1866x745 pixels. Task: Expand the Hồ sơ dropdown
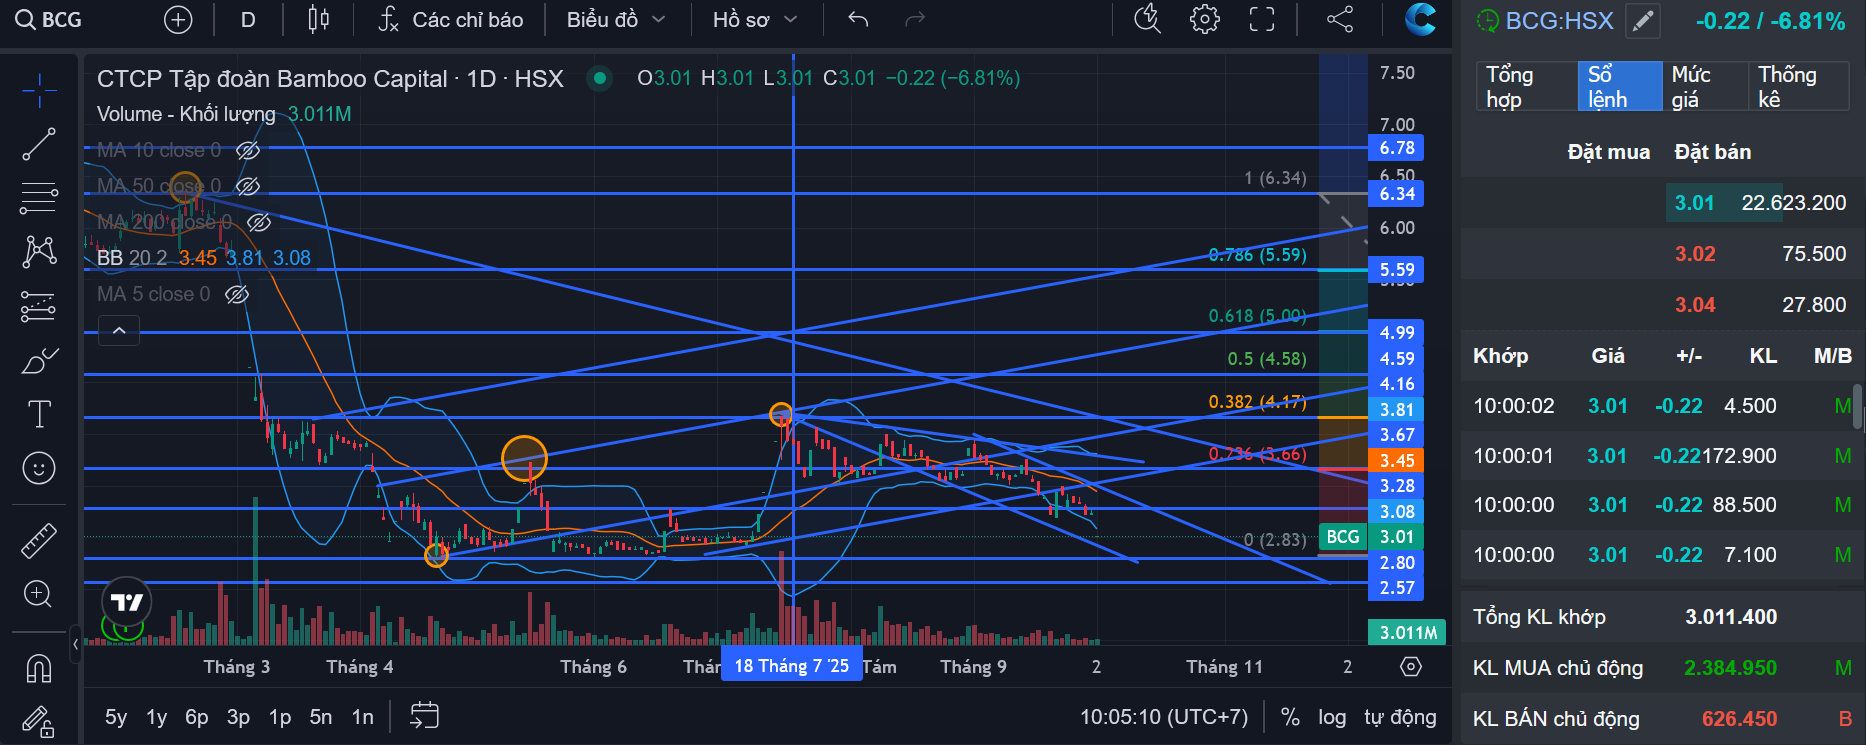point(755,19)
